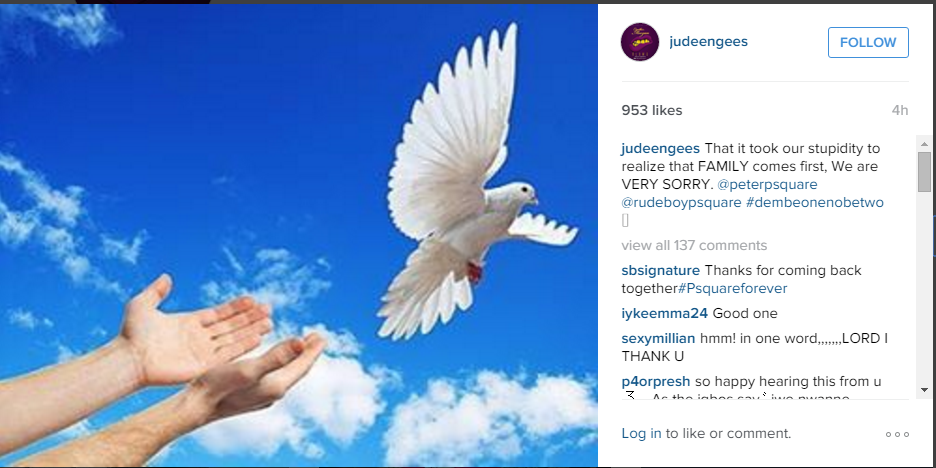Screen dimensions: 936x468
Task: Click the 4h post timestamp
Action: pos(900,110)
